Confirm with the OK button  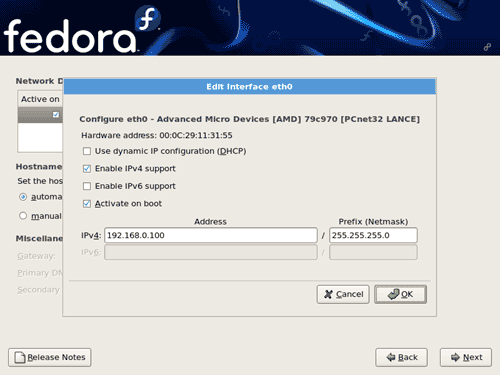tap(400, 294)
